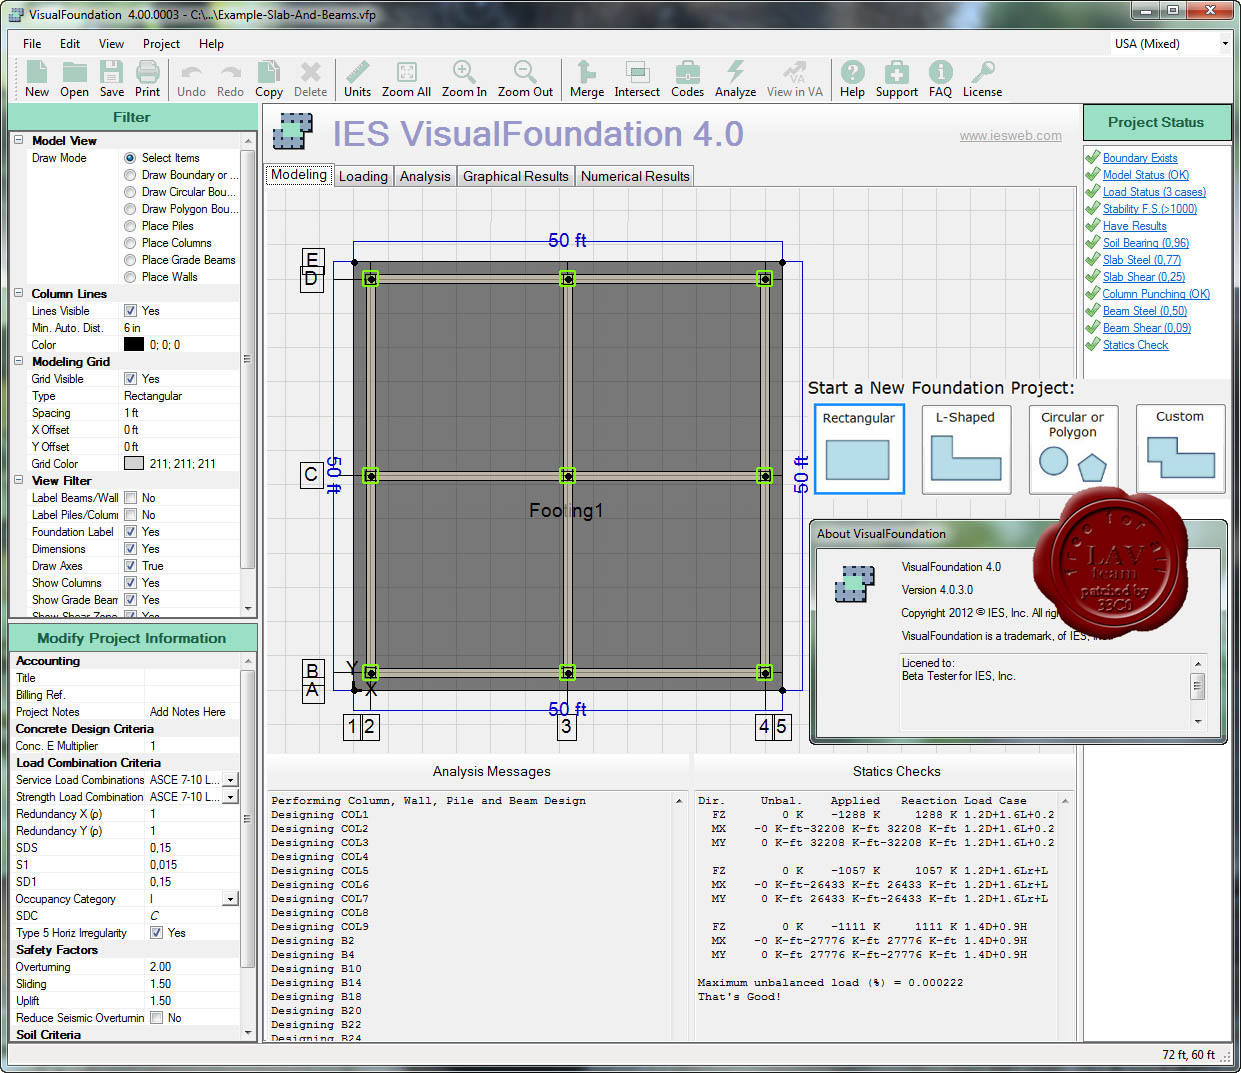Open the USA (Mixed) units dropdown

(x=1225, y=44)
